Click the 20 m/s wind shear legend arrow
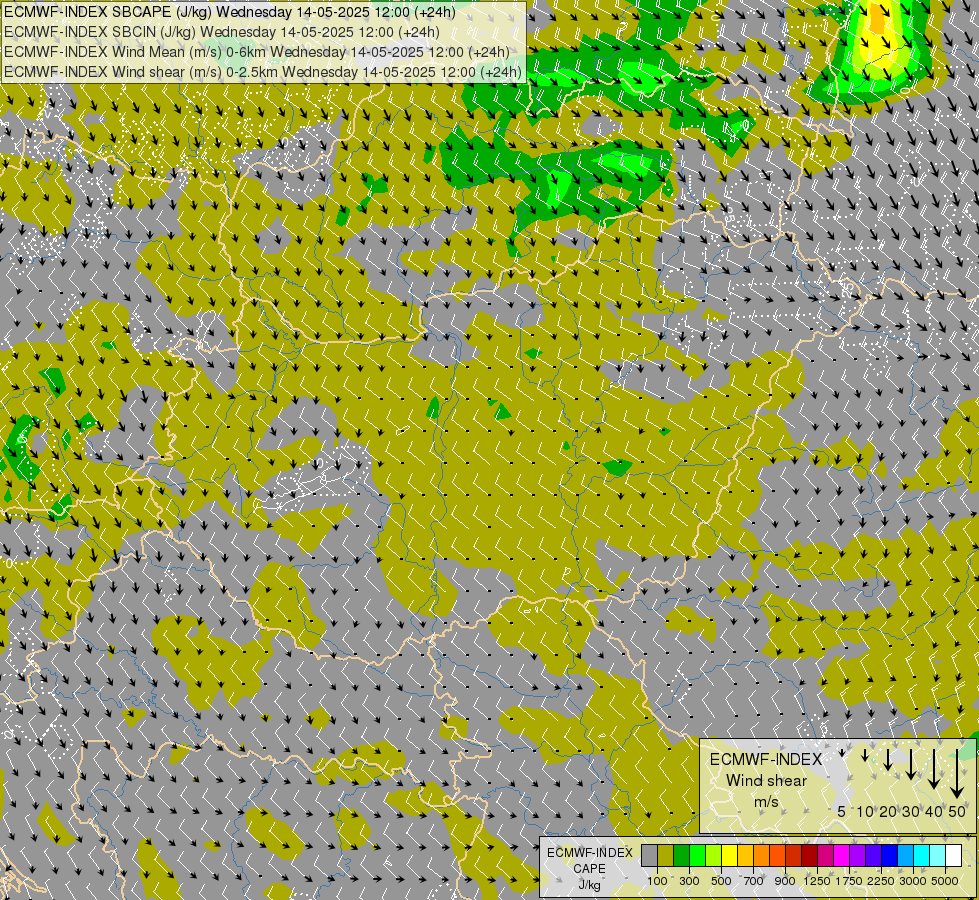Screen dimensions: 979x900 888,759
